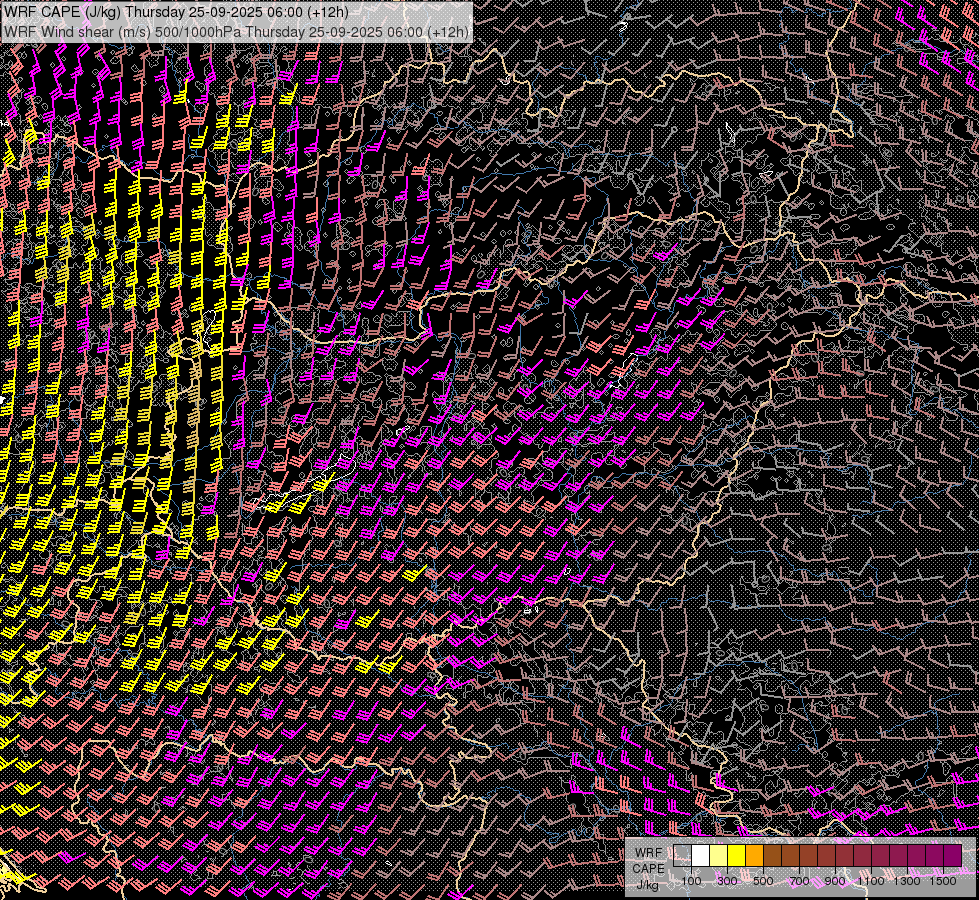Click the WRF Wind shear title line
This screenshot has width=979, height=900.
[236, 31]
